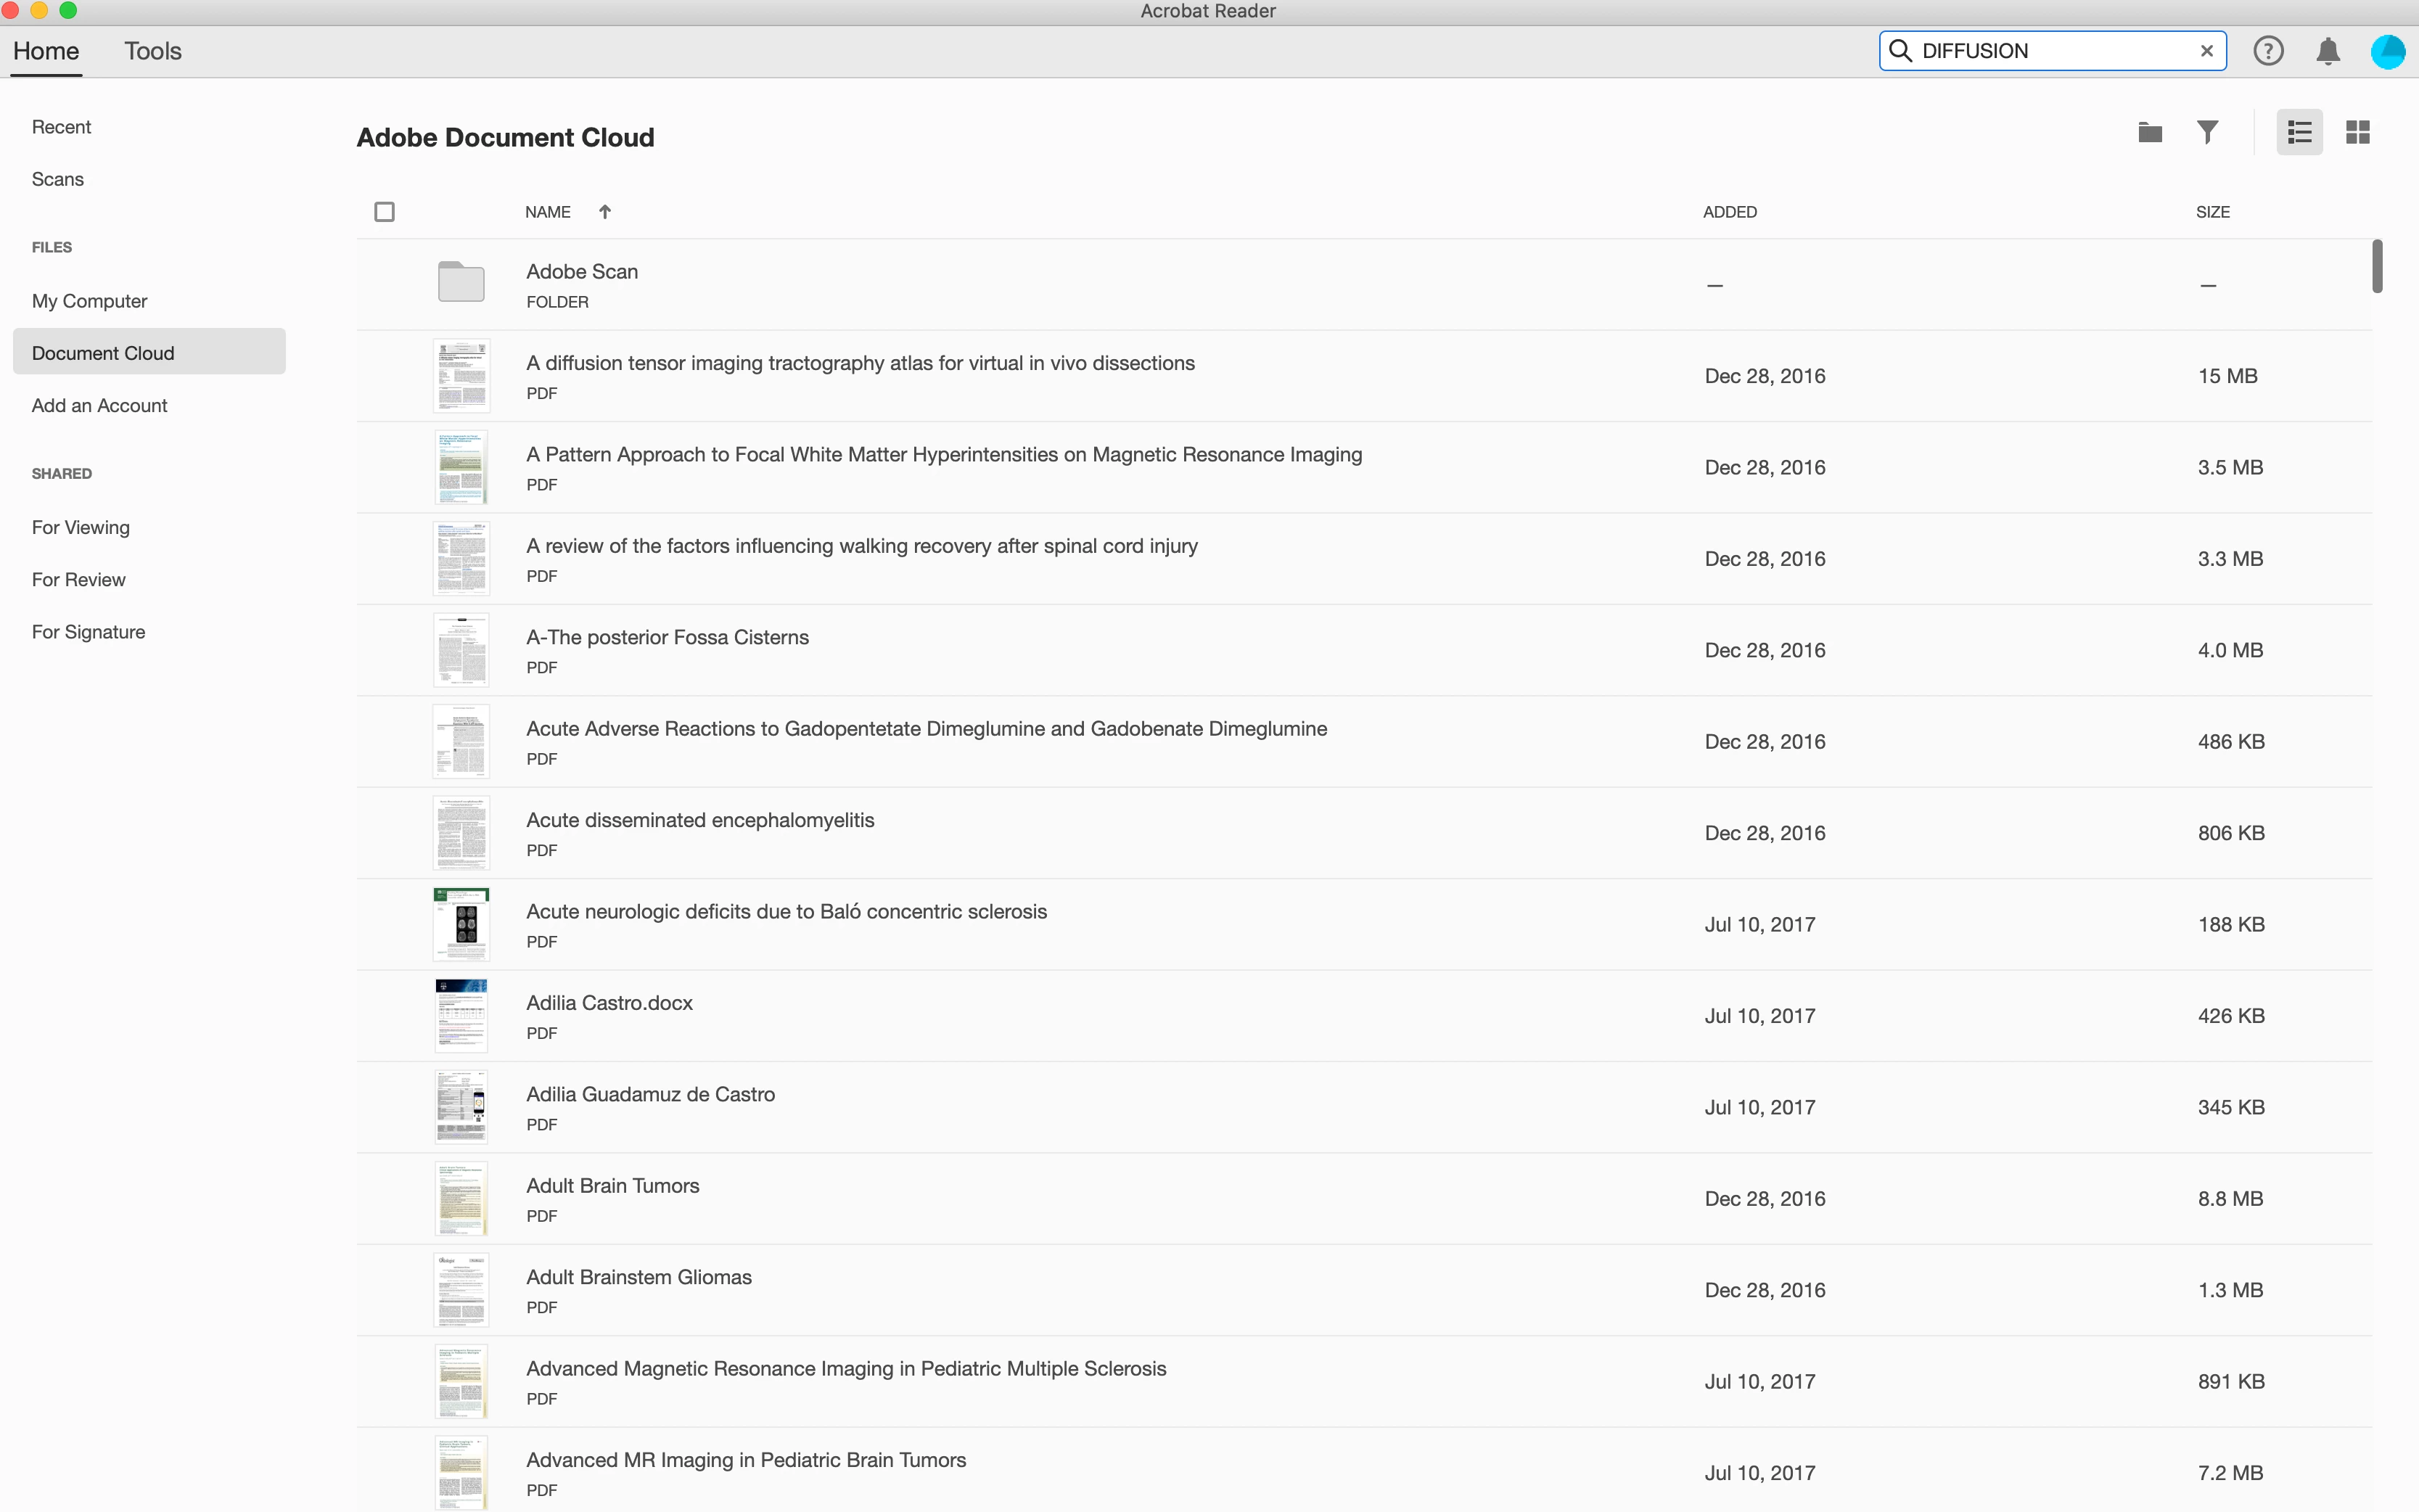Open the Home tab
Viewport: 2419px width, 1512px height.
tap(46, 51)
